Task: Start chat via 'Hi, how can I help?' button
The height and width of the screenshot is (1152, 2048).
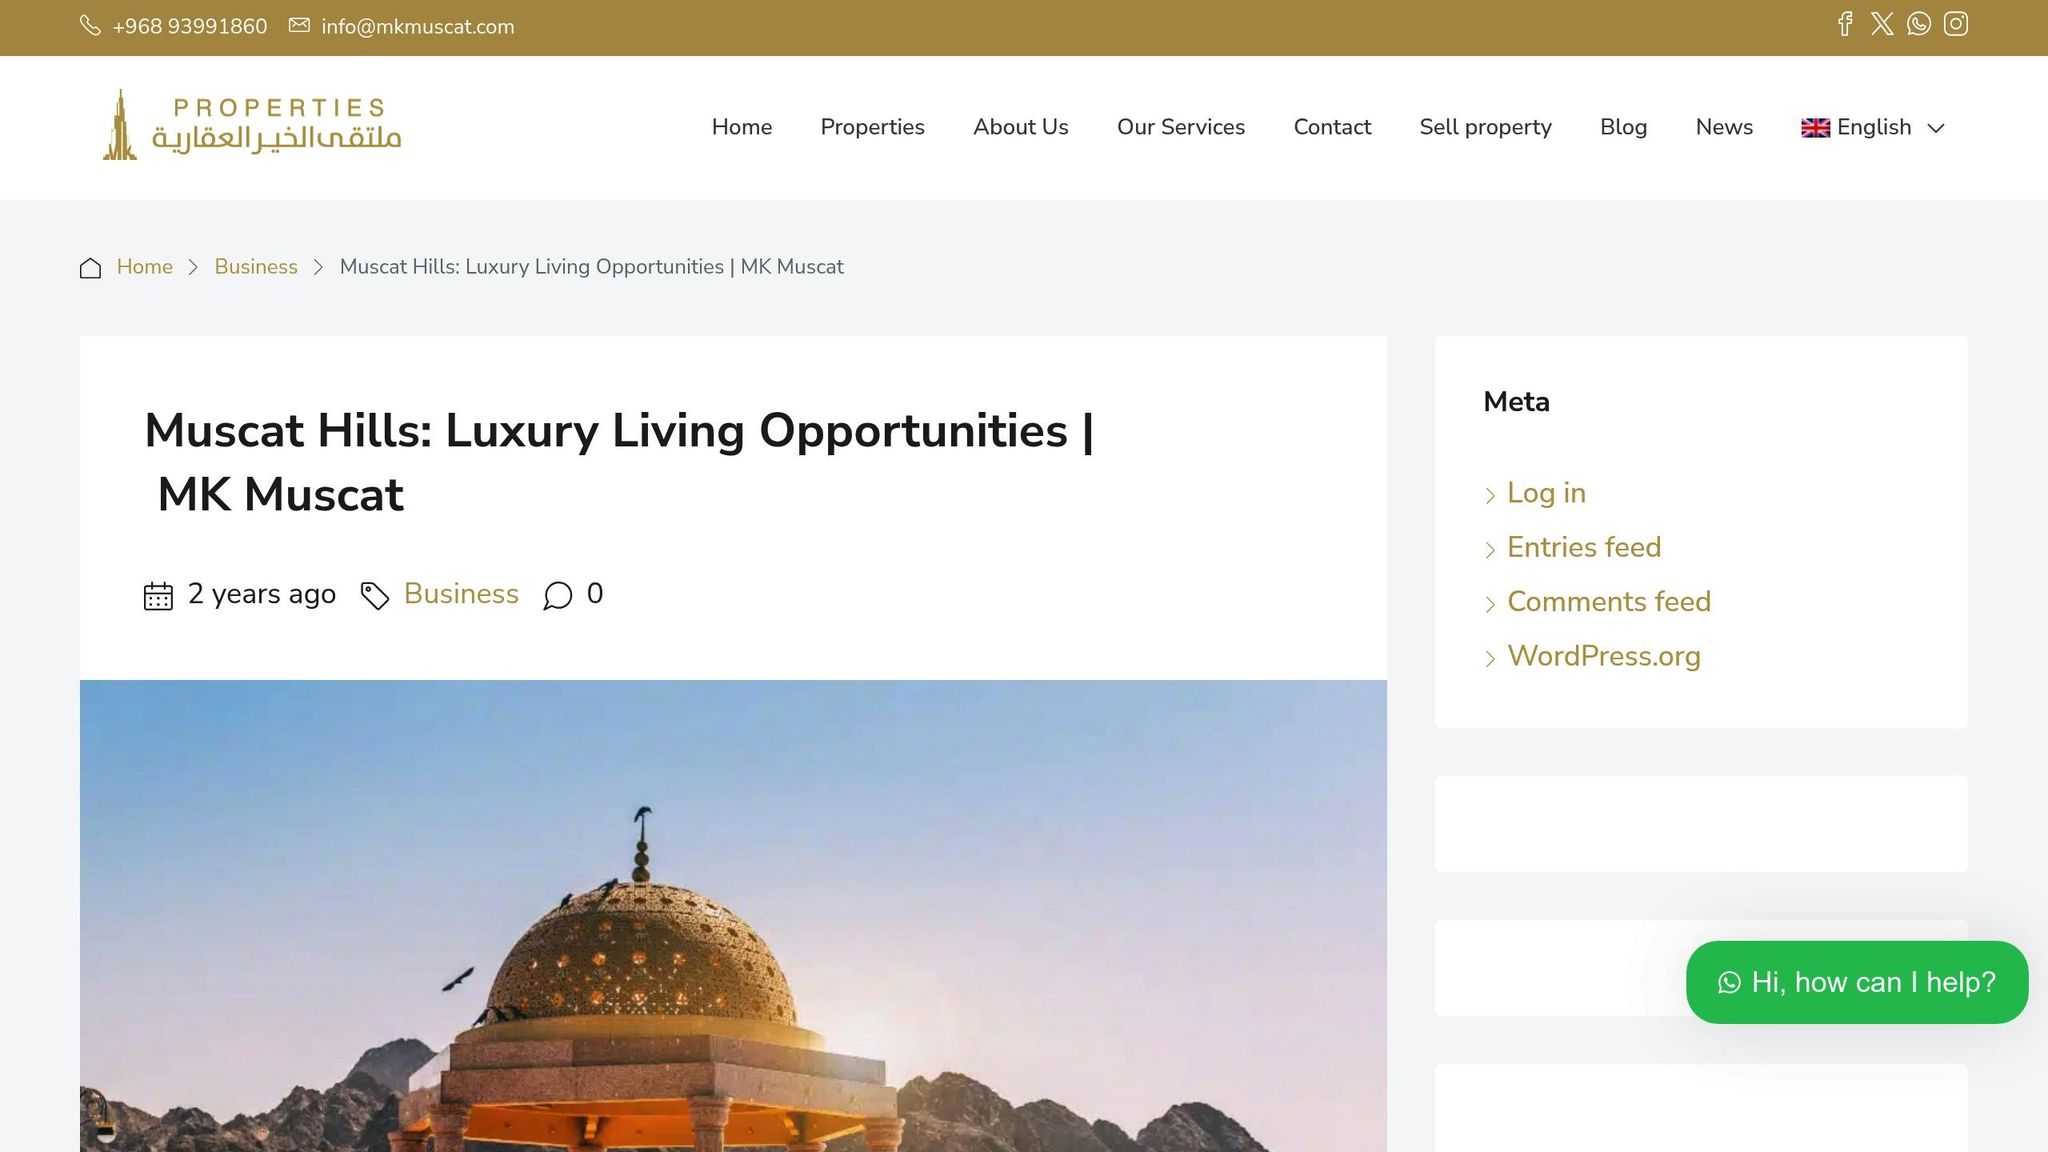Action: click(x=1857, y=982)
